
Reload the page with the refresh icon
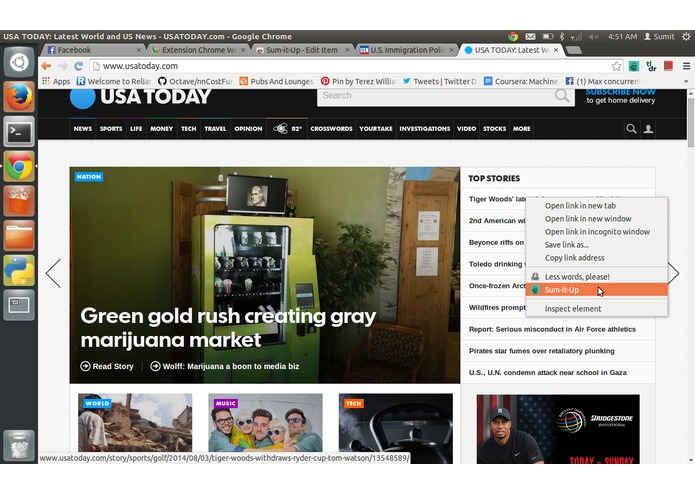point(78,66)
